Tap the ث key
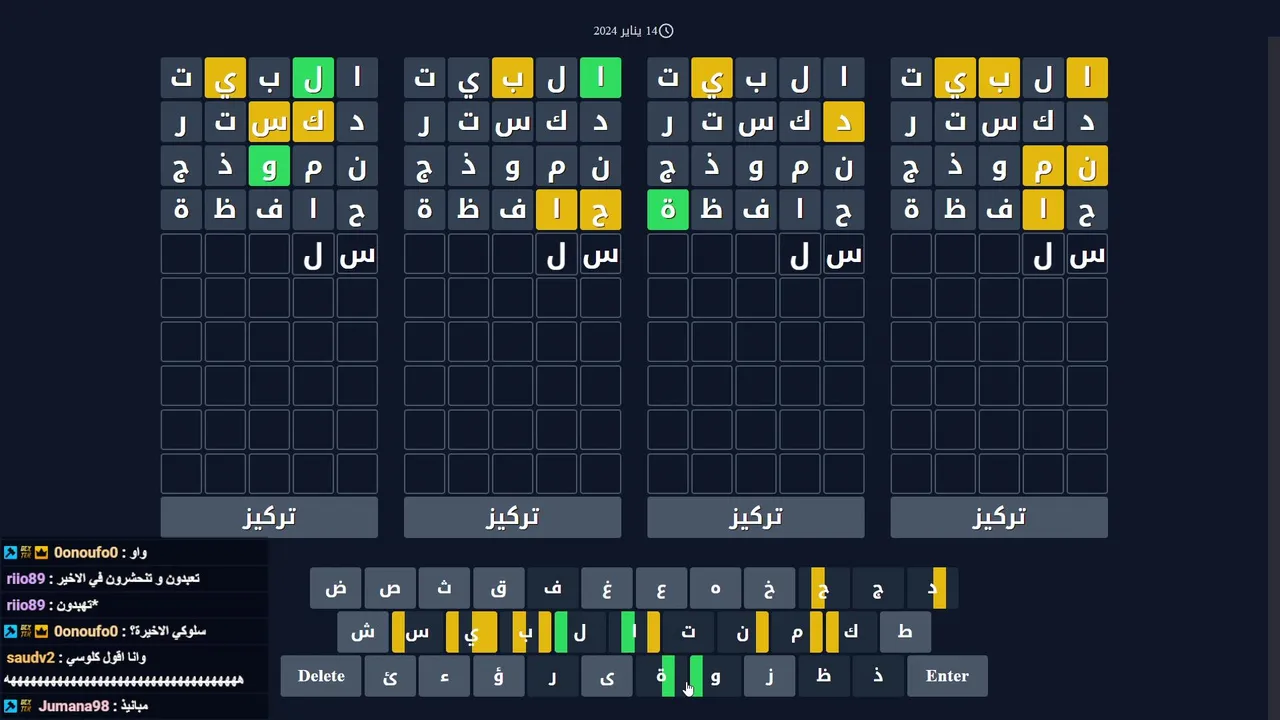 [444, 588]
